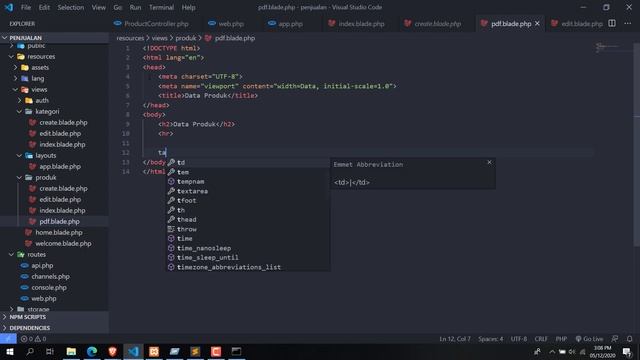Viewport: 640px width, 360px height.
Task: Select the throw keyword suggestion
Action: coord(248,229)
